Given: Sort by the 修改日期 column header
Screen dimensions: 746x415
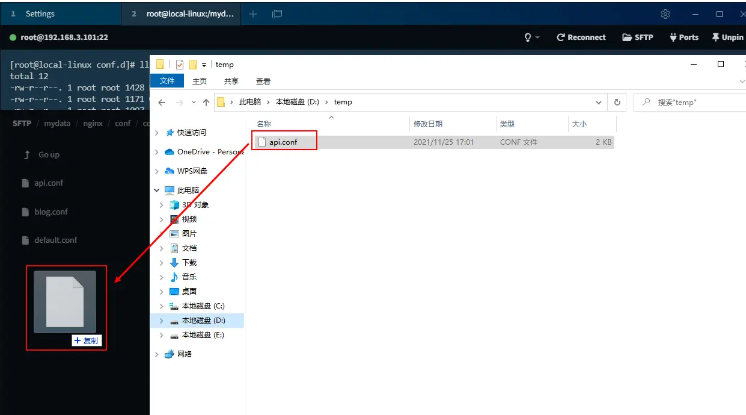Looking at the screenshot, I should [428, 124].
